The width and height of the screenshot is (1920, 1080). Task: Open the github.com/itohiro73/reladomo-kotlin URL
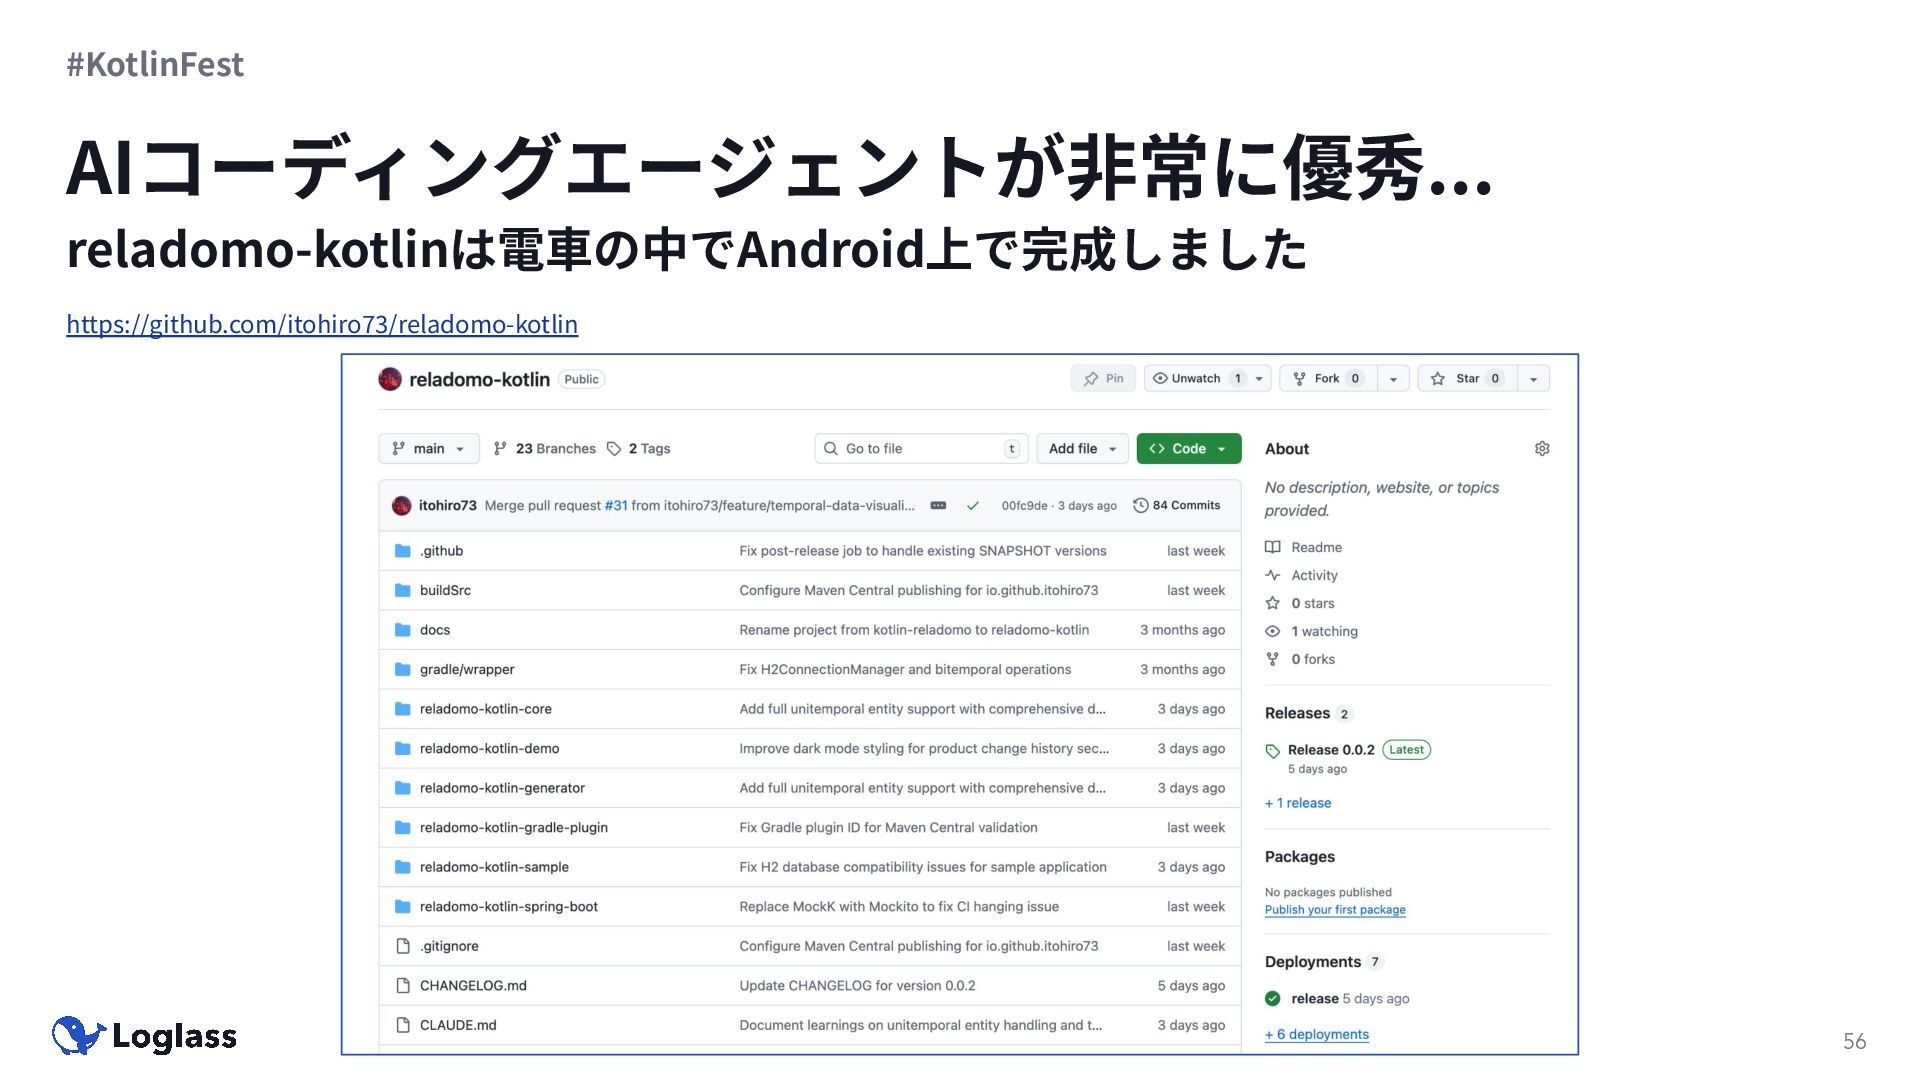[322, 324]
